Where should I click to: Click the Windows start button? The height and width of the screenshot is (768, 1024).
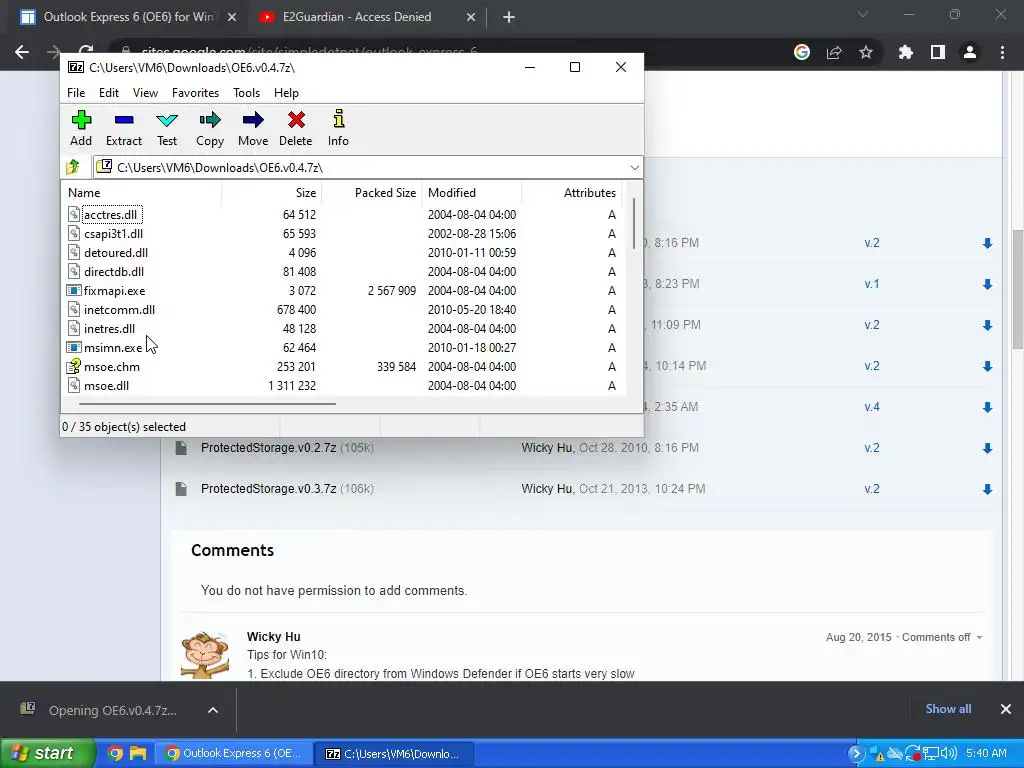47,753
